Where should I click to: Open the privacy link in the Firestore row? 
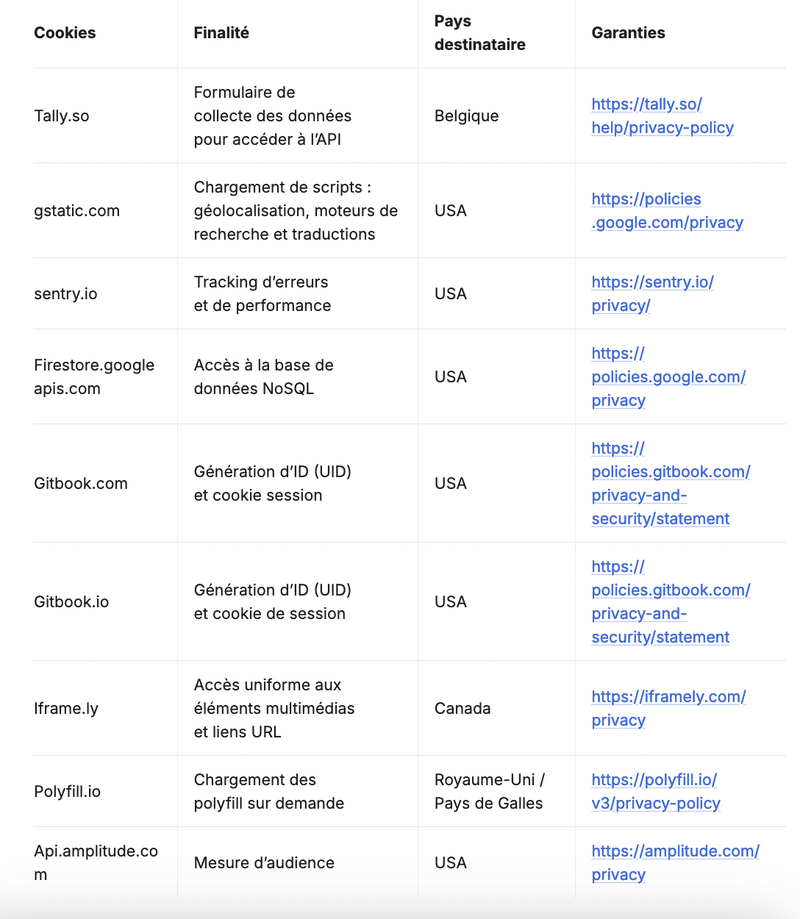click(668, 377)
